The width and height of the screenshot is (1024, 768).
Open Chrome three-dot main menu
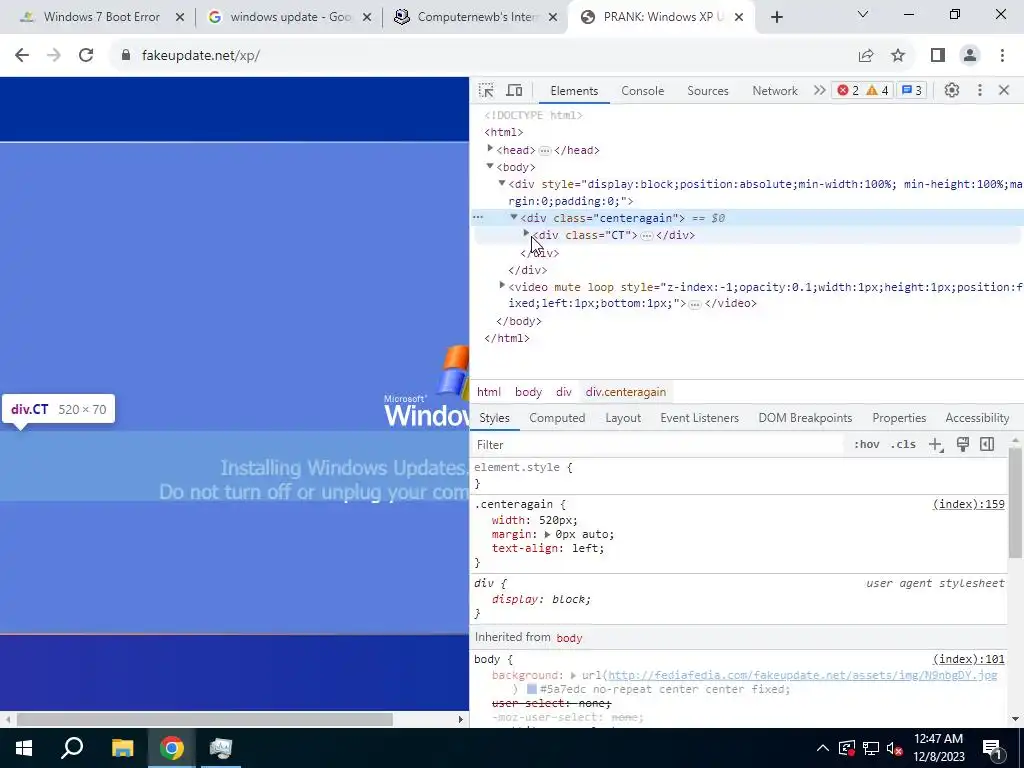pos(1002,56)
